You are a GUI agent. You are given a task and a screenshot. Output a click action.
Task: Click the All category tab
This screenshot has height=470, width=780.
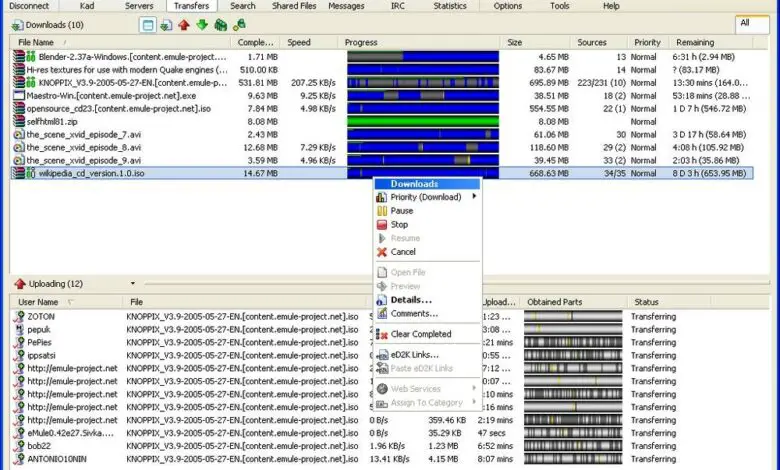[x=749, y=22]
